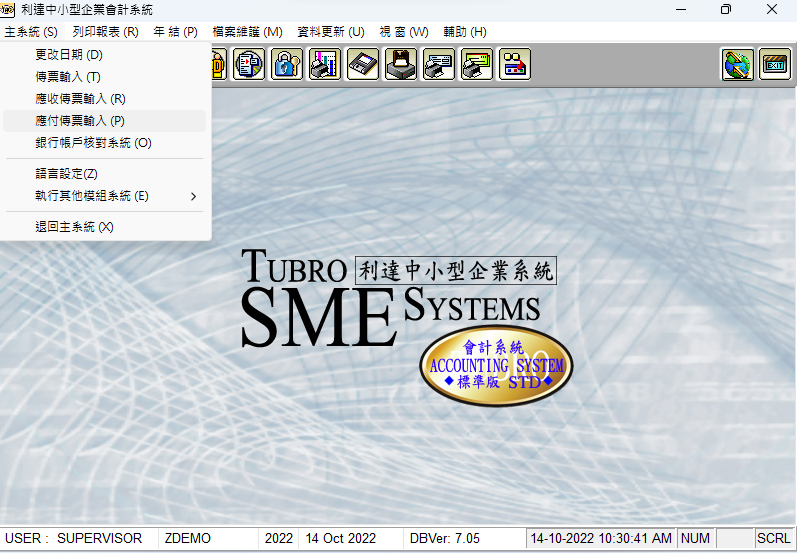The image size is (797, 553).
Task: Click the floppy disk toolbar icon
Action: [x=363, y=64]
